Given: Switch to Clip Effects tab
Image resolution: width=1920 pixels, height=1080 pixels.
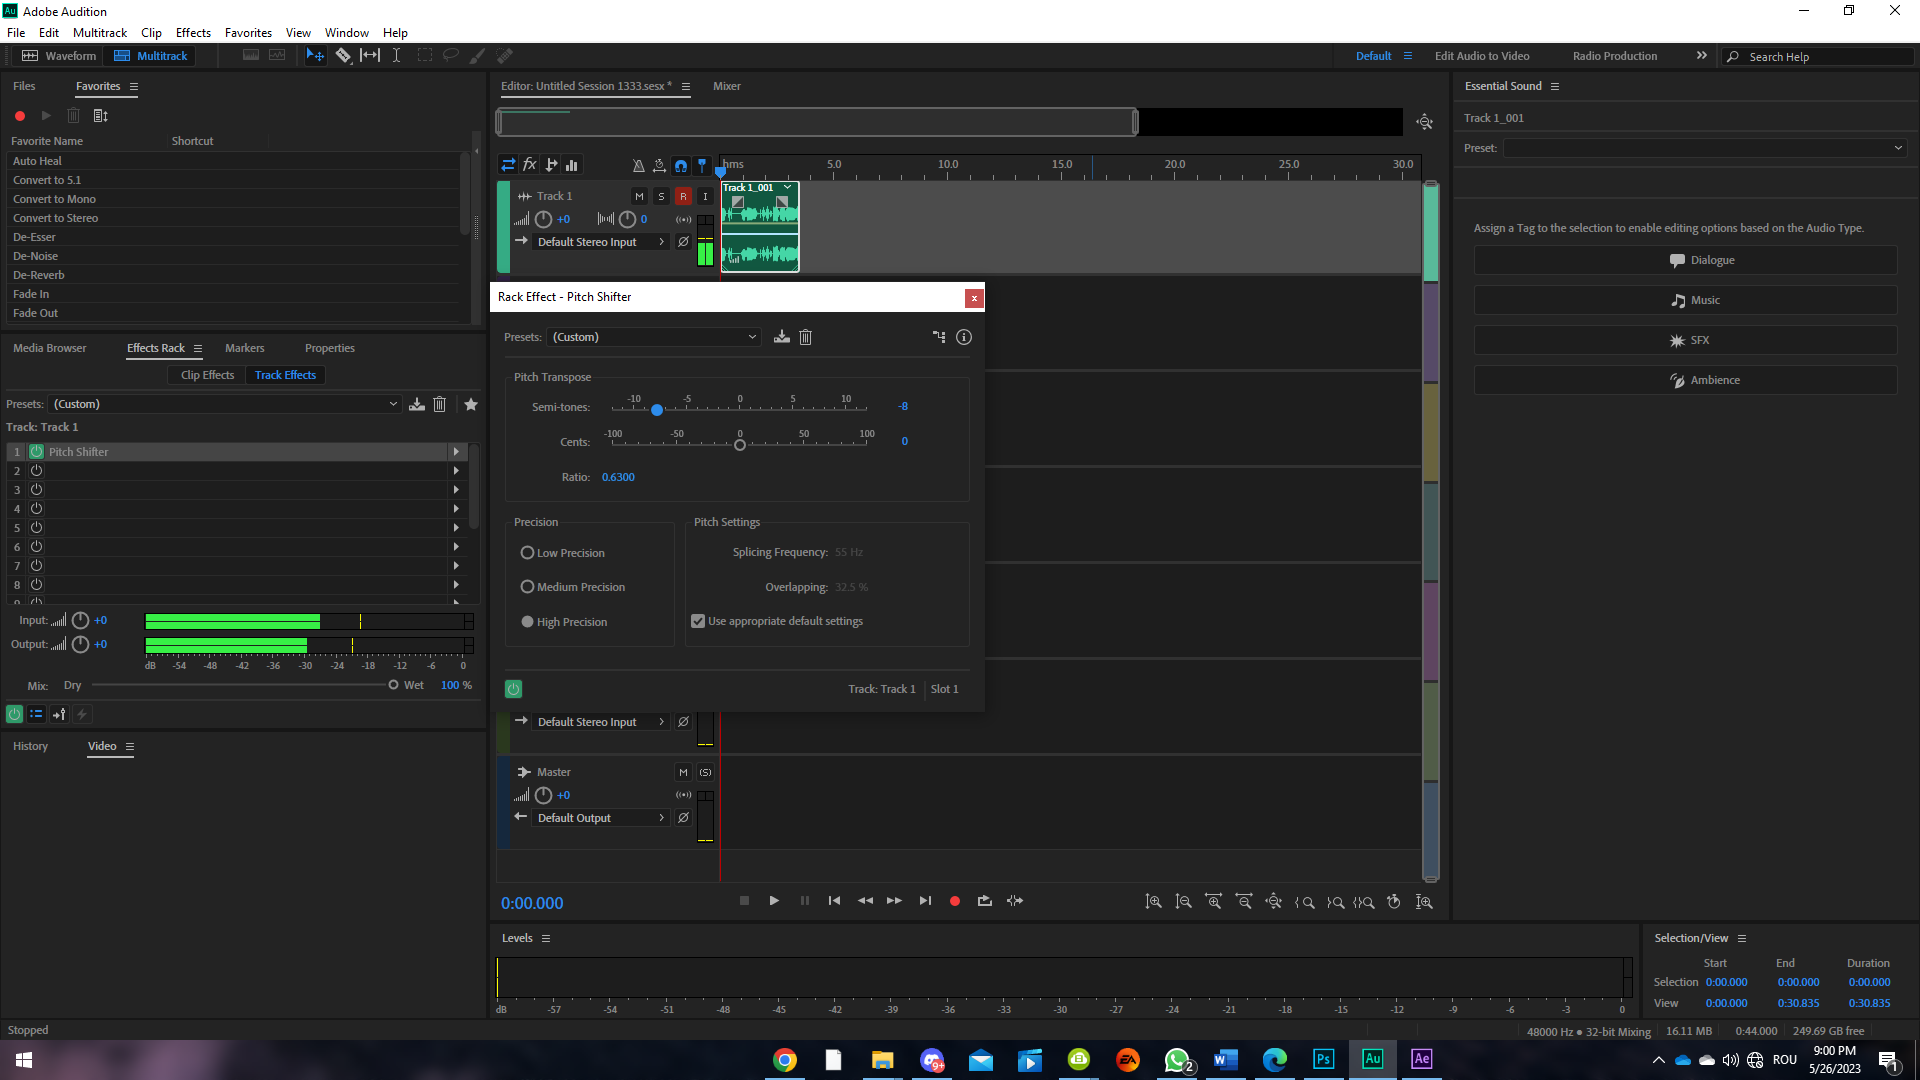Looking at the screenshot, I should tap(207, 375).
